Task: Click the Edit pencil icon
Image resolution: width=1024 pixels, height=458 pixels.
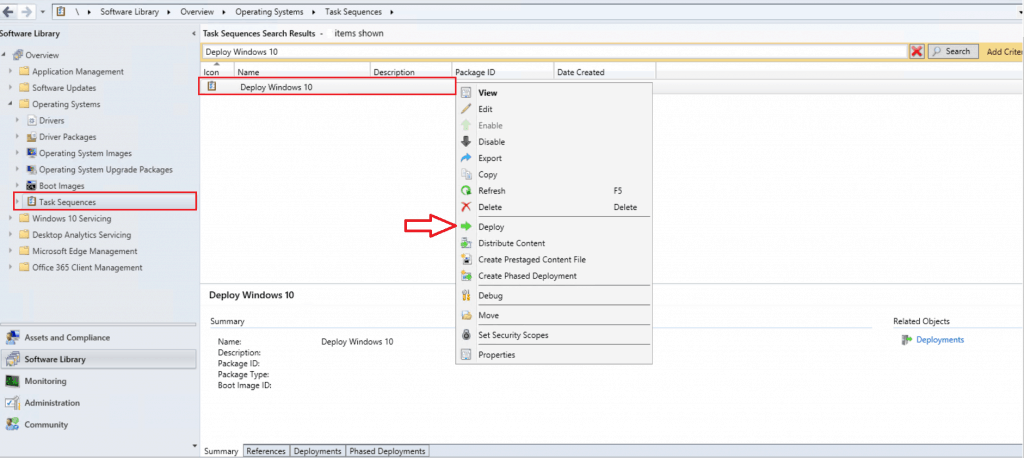Action: [x=466, y=109]
